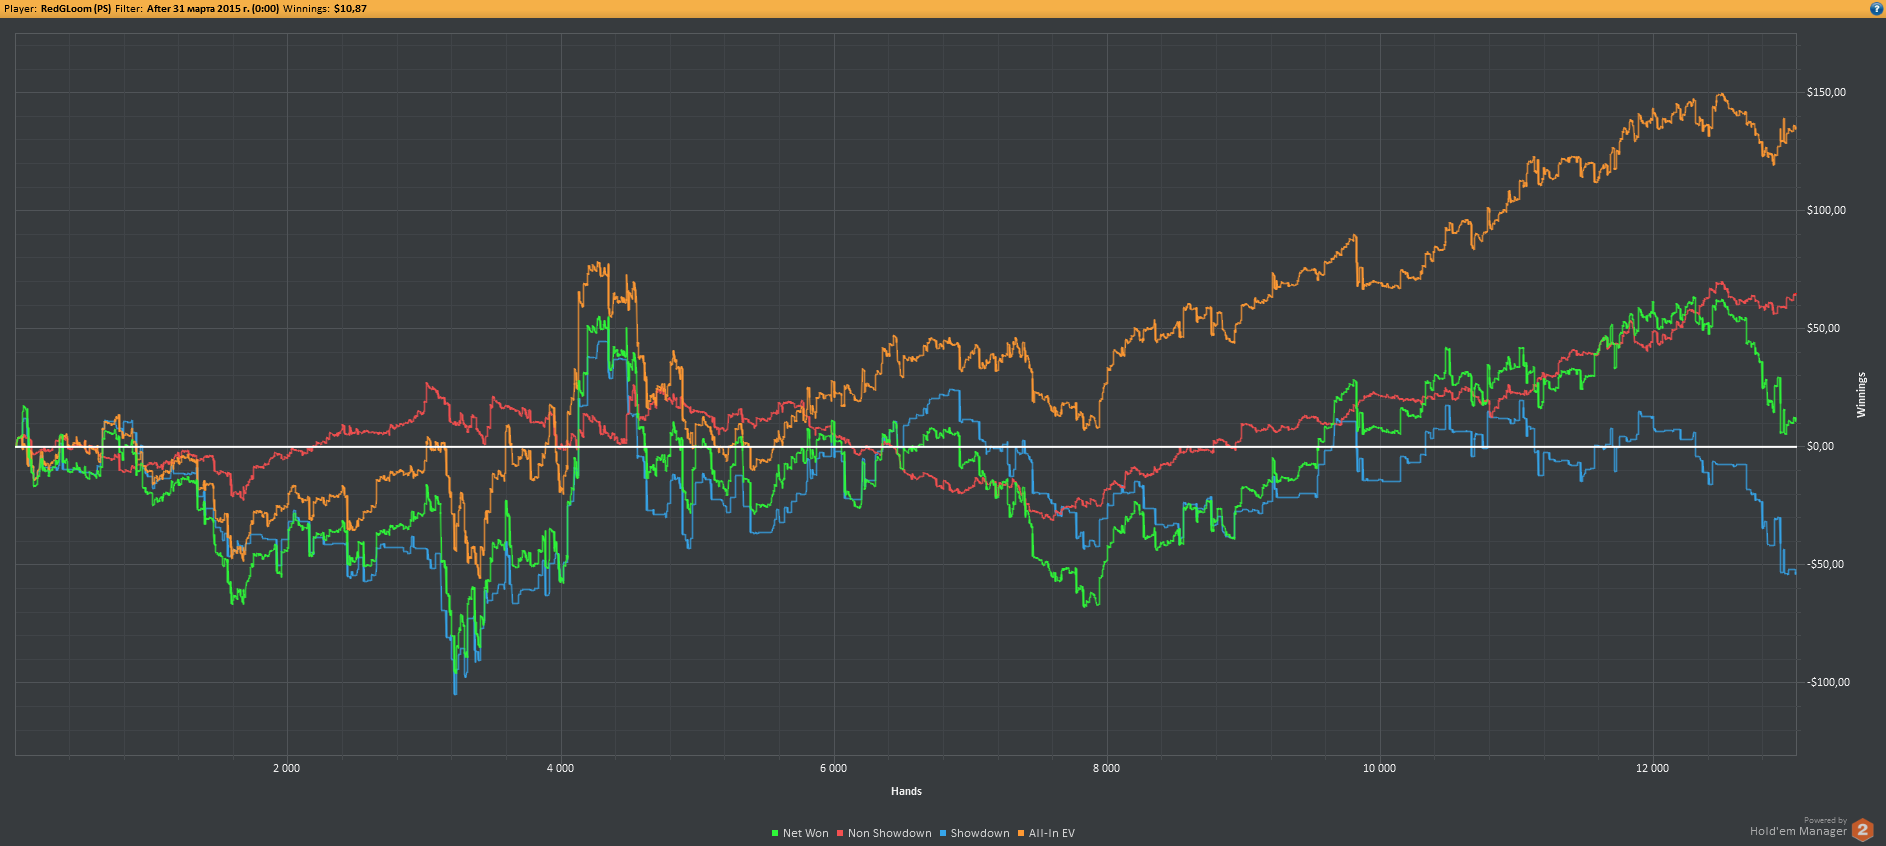Click the Winnings axis title
This screenshot has height=846, width=1886.
tap(1861, 395)
